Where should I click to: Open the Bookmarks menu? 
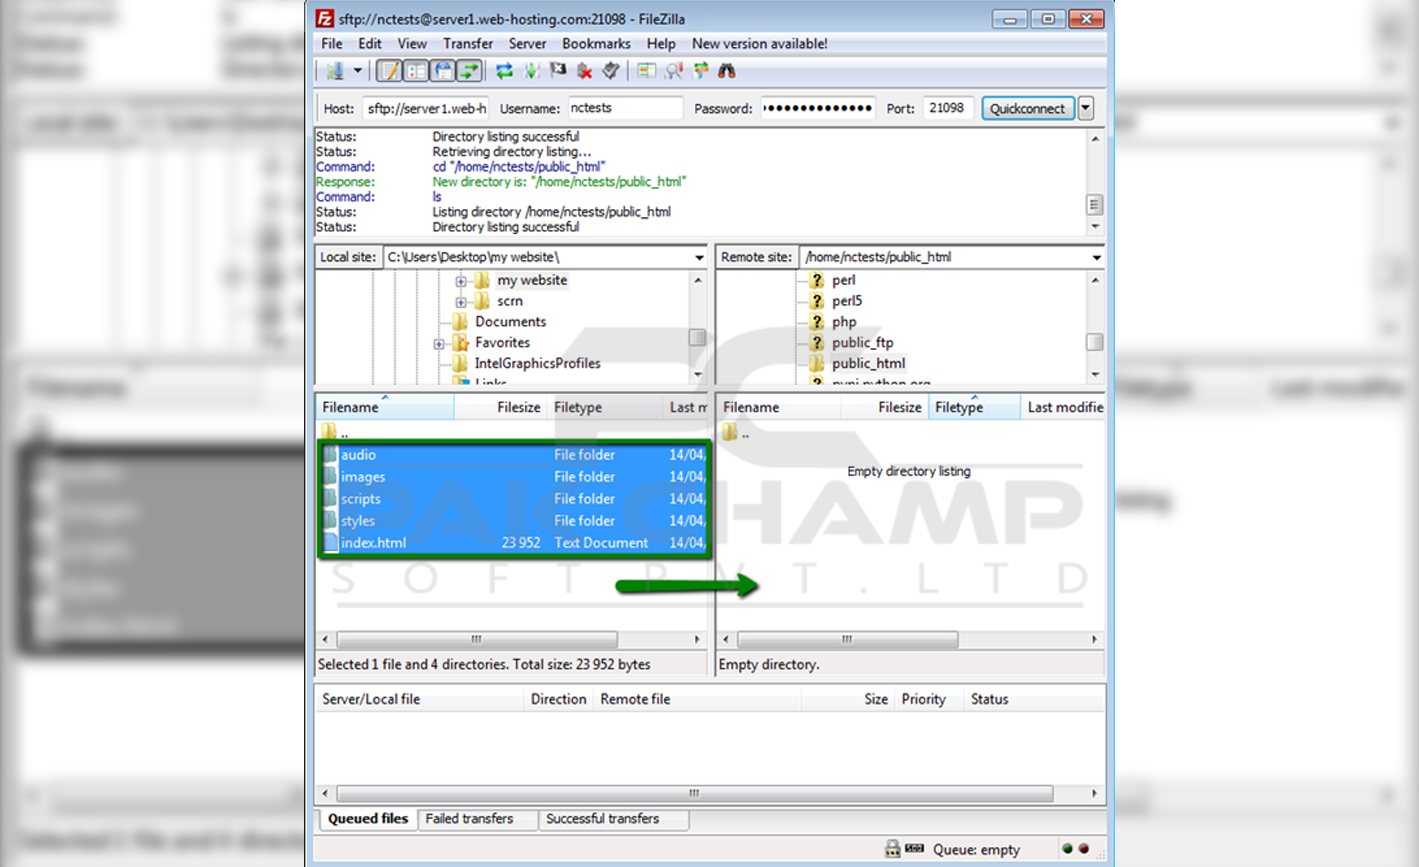pos(596,44)
